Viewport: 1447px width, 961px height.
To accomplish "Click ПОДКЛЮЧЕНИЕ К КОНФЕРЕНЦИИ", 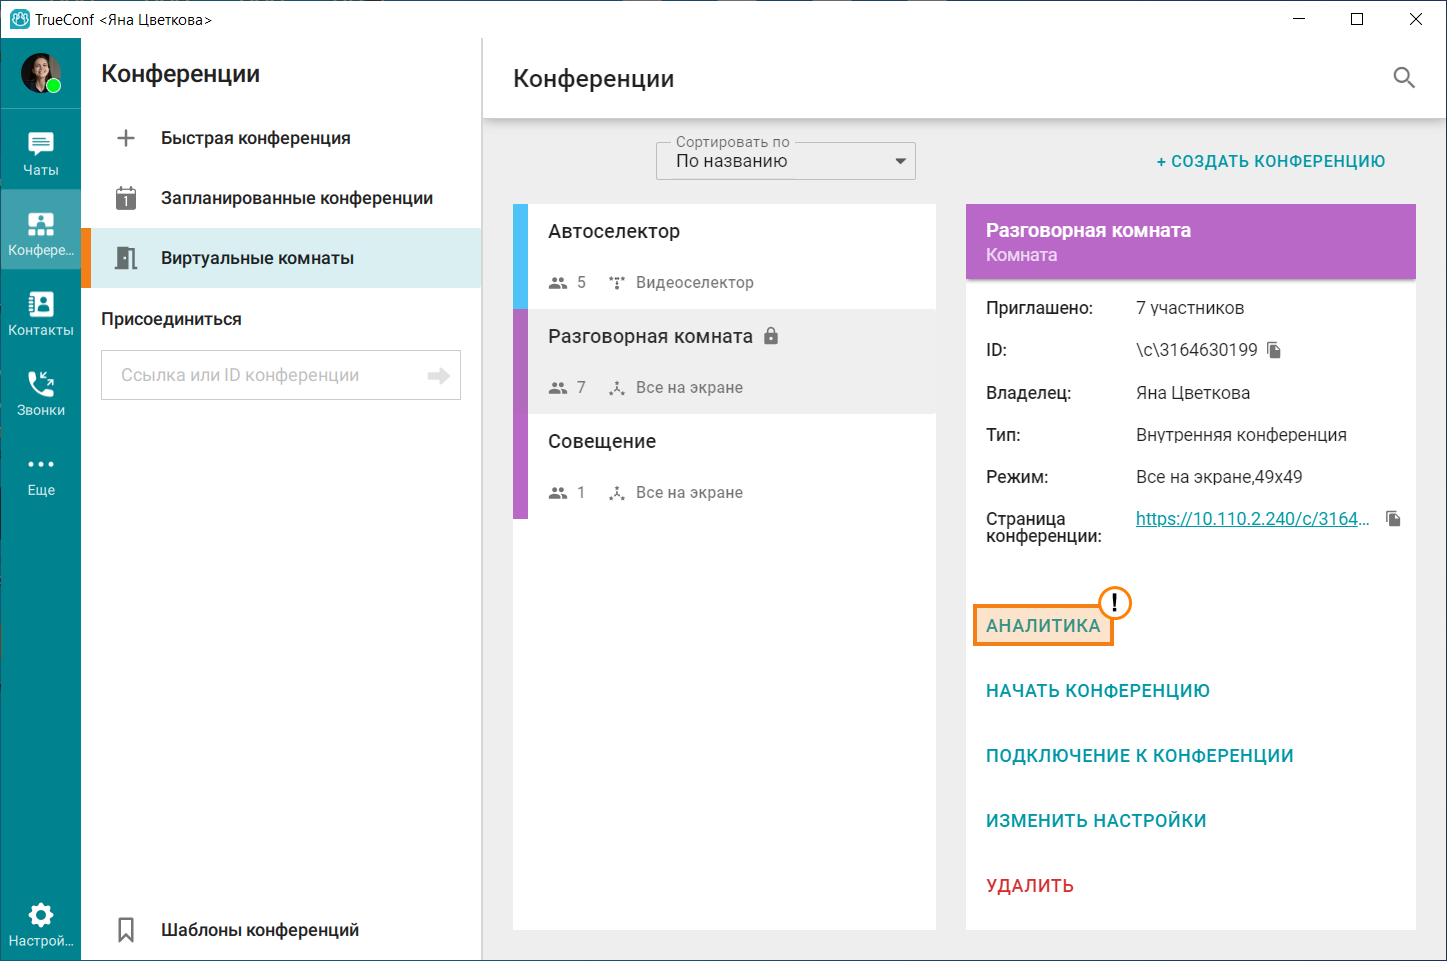I will (1140, 756).
